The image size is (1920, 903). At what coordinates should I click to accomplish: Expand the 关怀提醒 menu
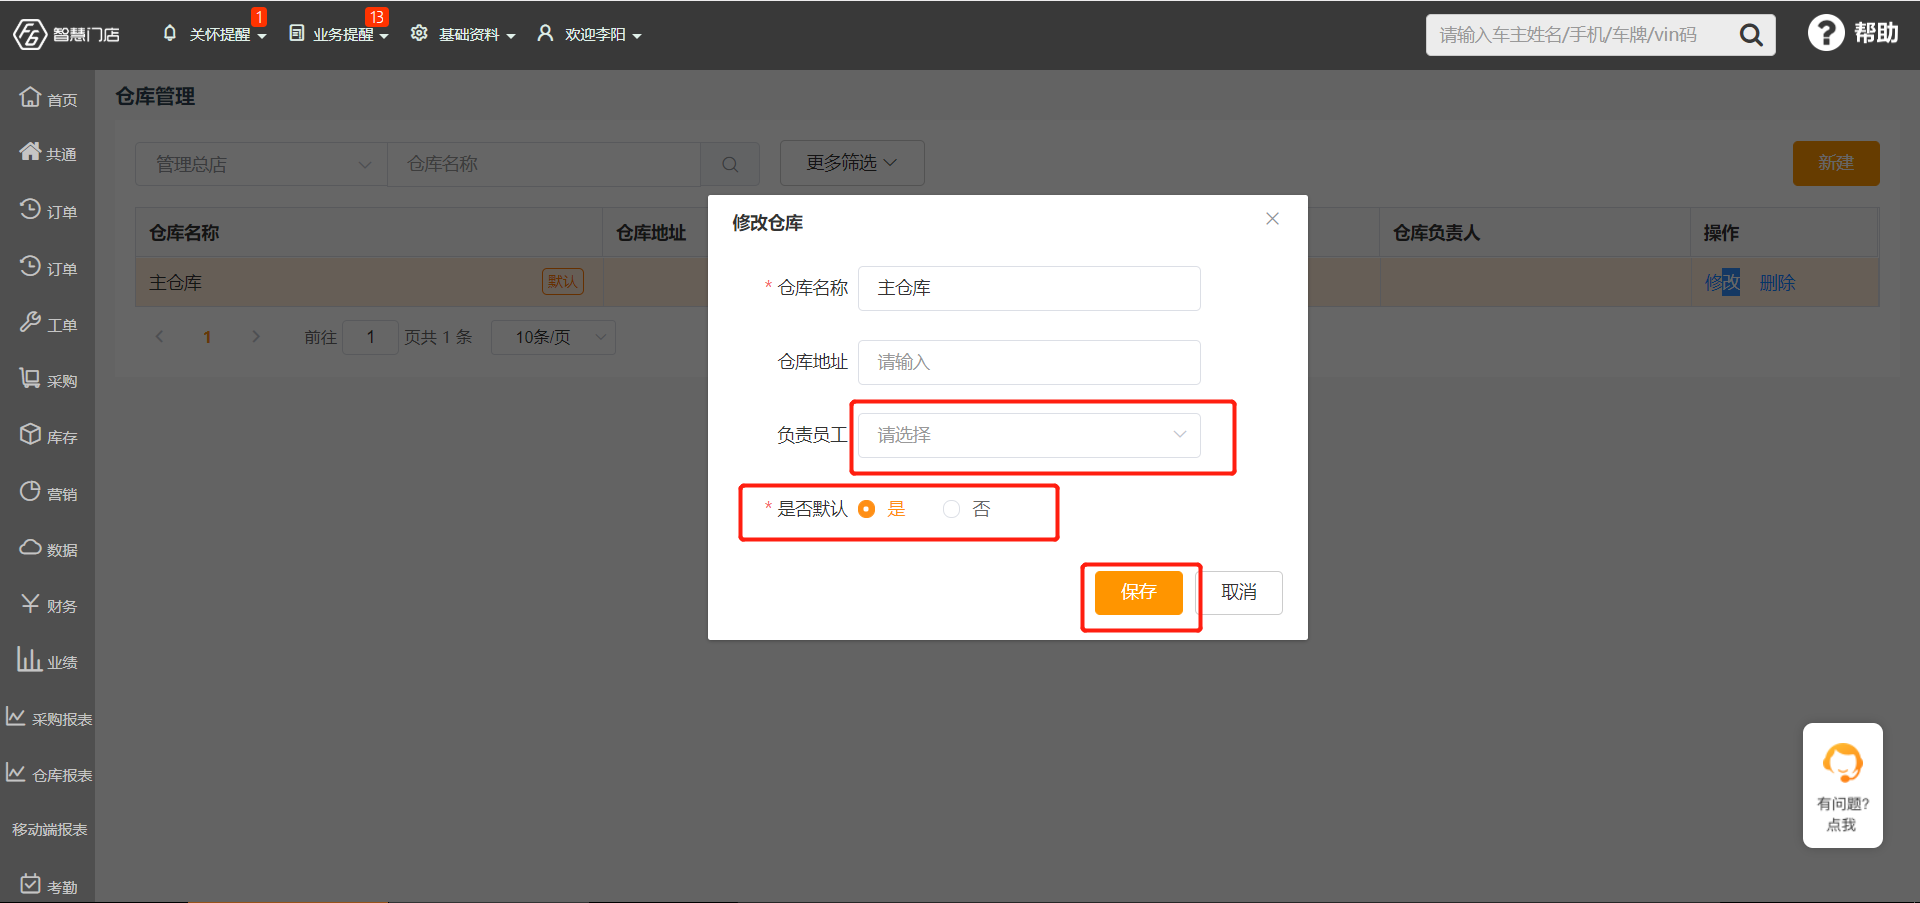(262, 36)
